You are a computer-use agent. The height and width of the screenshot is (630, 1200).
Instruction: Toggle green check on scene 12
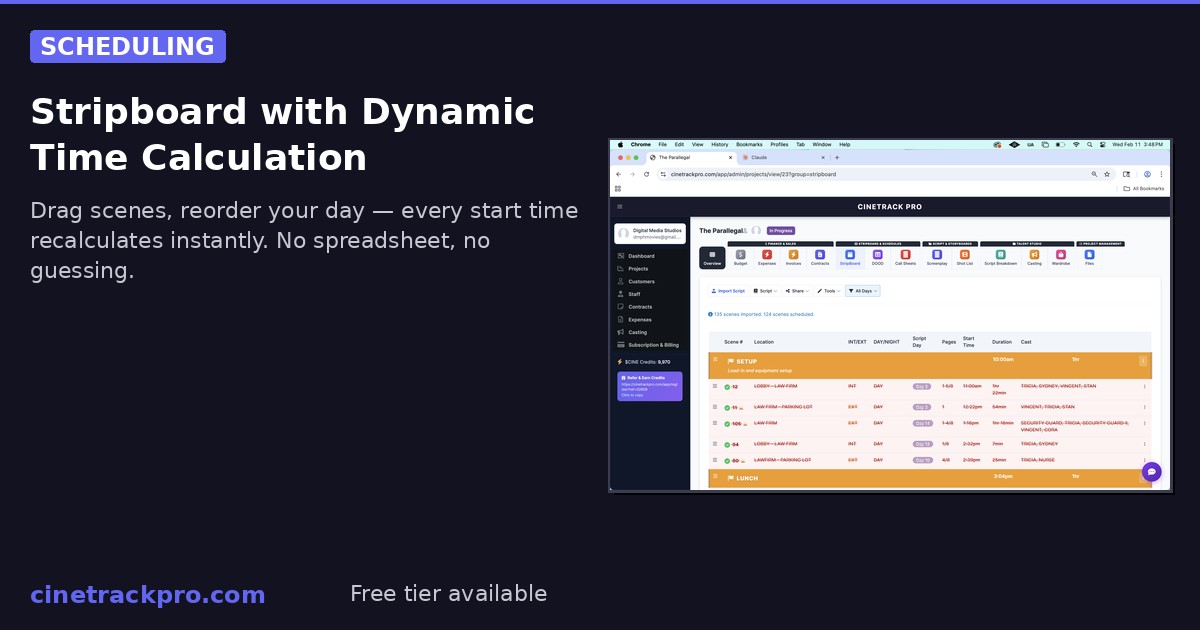(727, 386)
